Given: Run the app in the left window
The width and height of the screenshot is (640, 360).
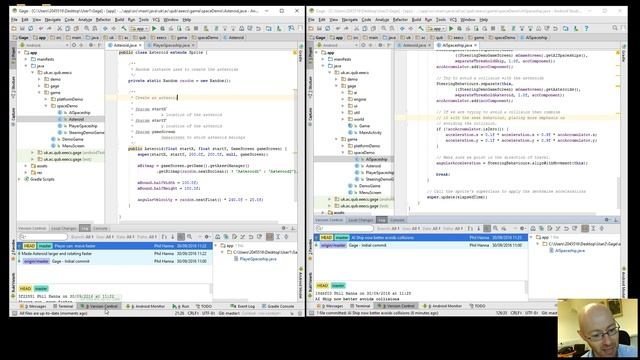Looking at the screenshot, I should pos(154,29).
